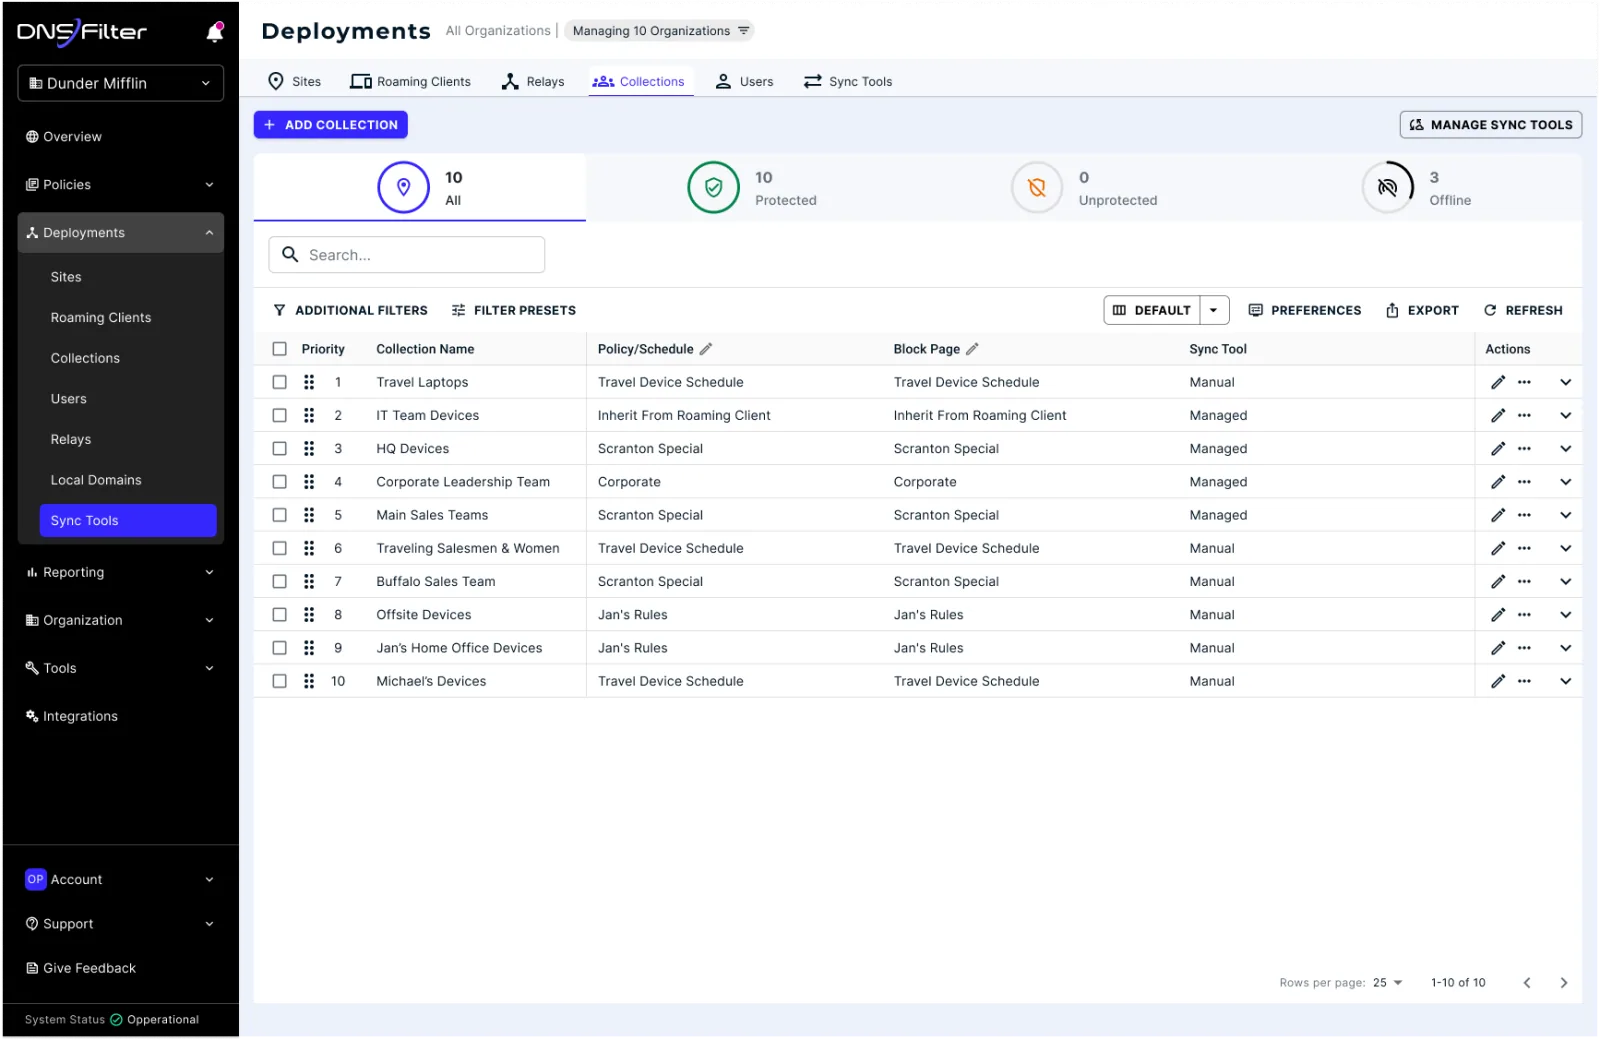Click the All collections location icon
The height and width of the screenshot is (1040, 1600).
(404, 187)
